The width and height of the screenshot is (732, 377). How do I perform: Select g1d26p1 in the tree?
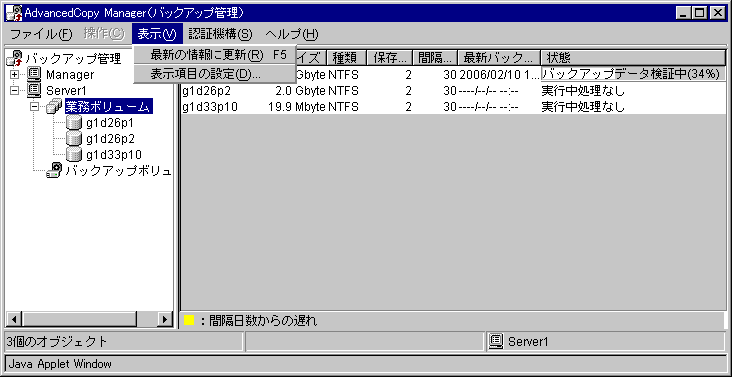110,123
